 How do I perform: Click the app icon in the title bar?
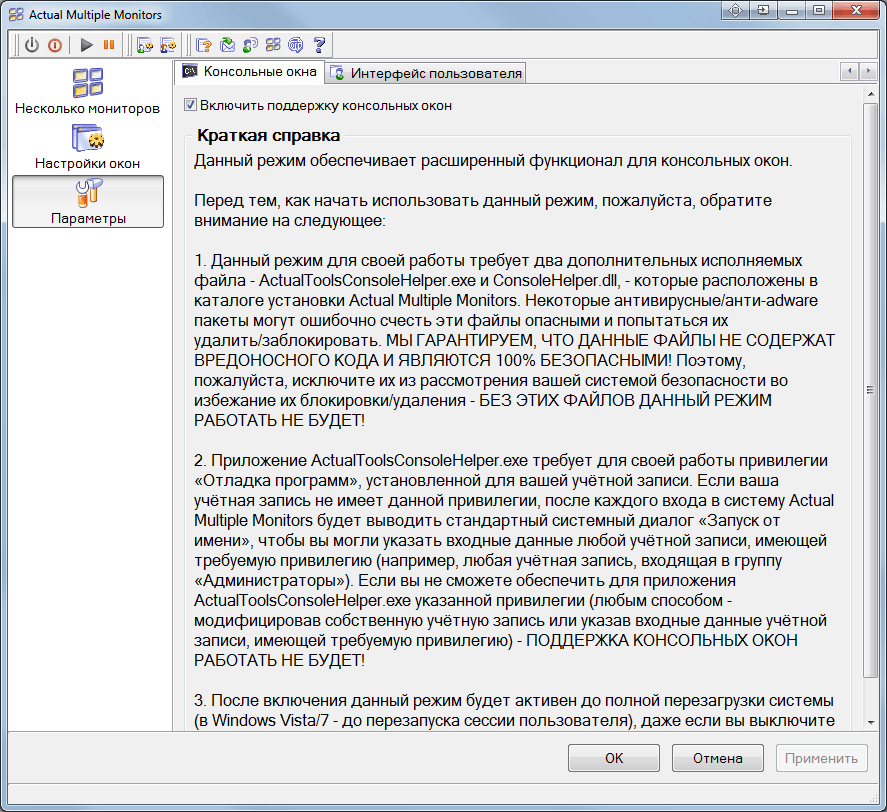coord(16,14)
